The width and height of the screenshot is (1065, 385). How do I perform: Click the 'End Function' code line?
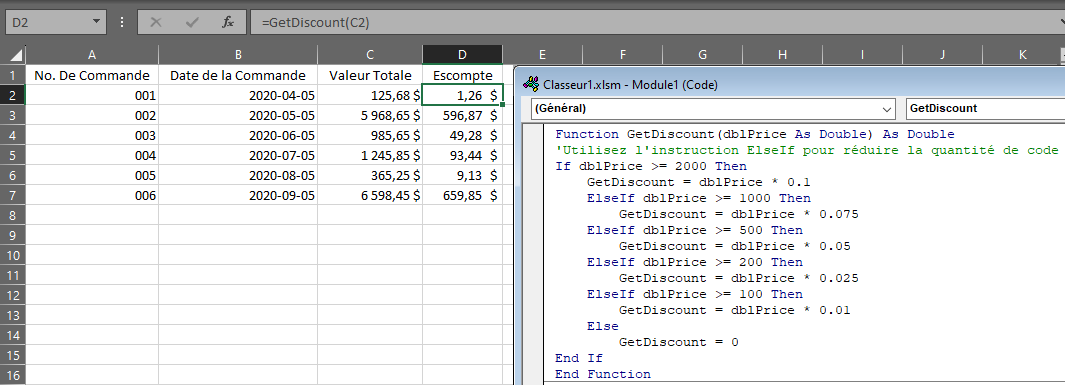(x=602, y=374)
